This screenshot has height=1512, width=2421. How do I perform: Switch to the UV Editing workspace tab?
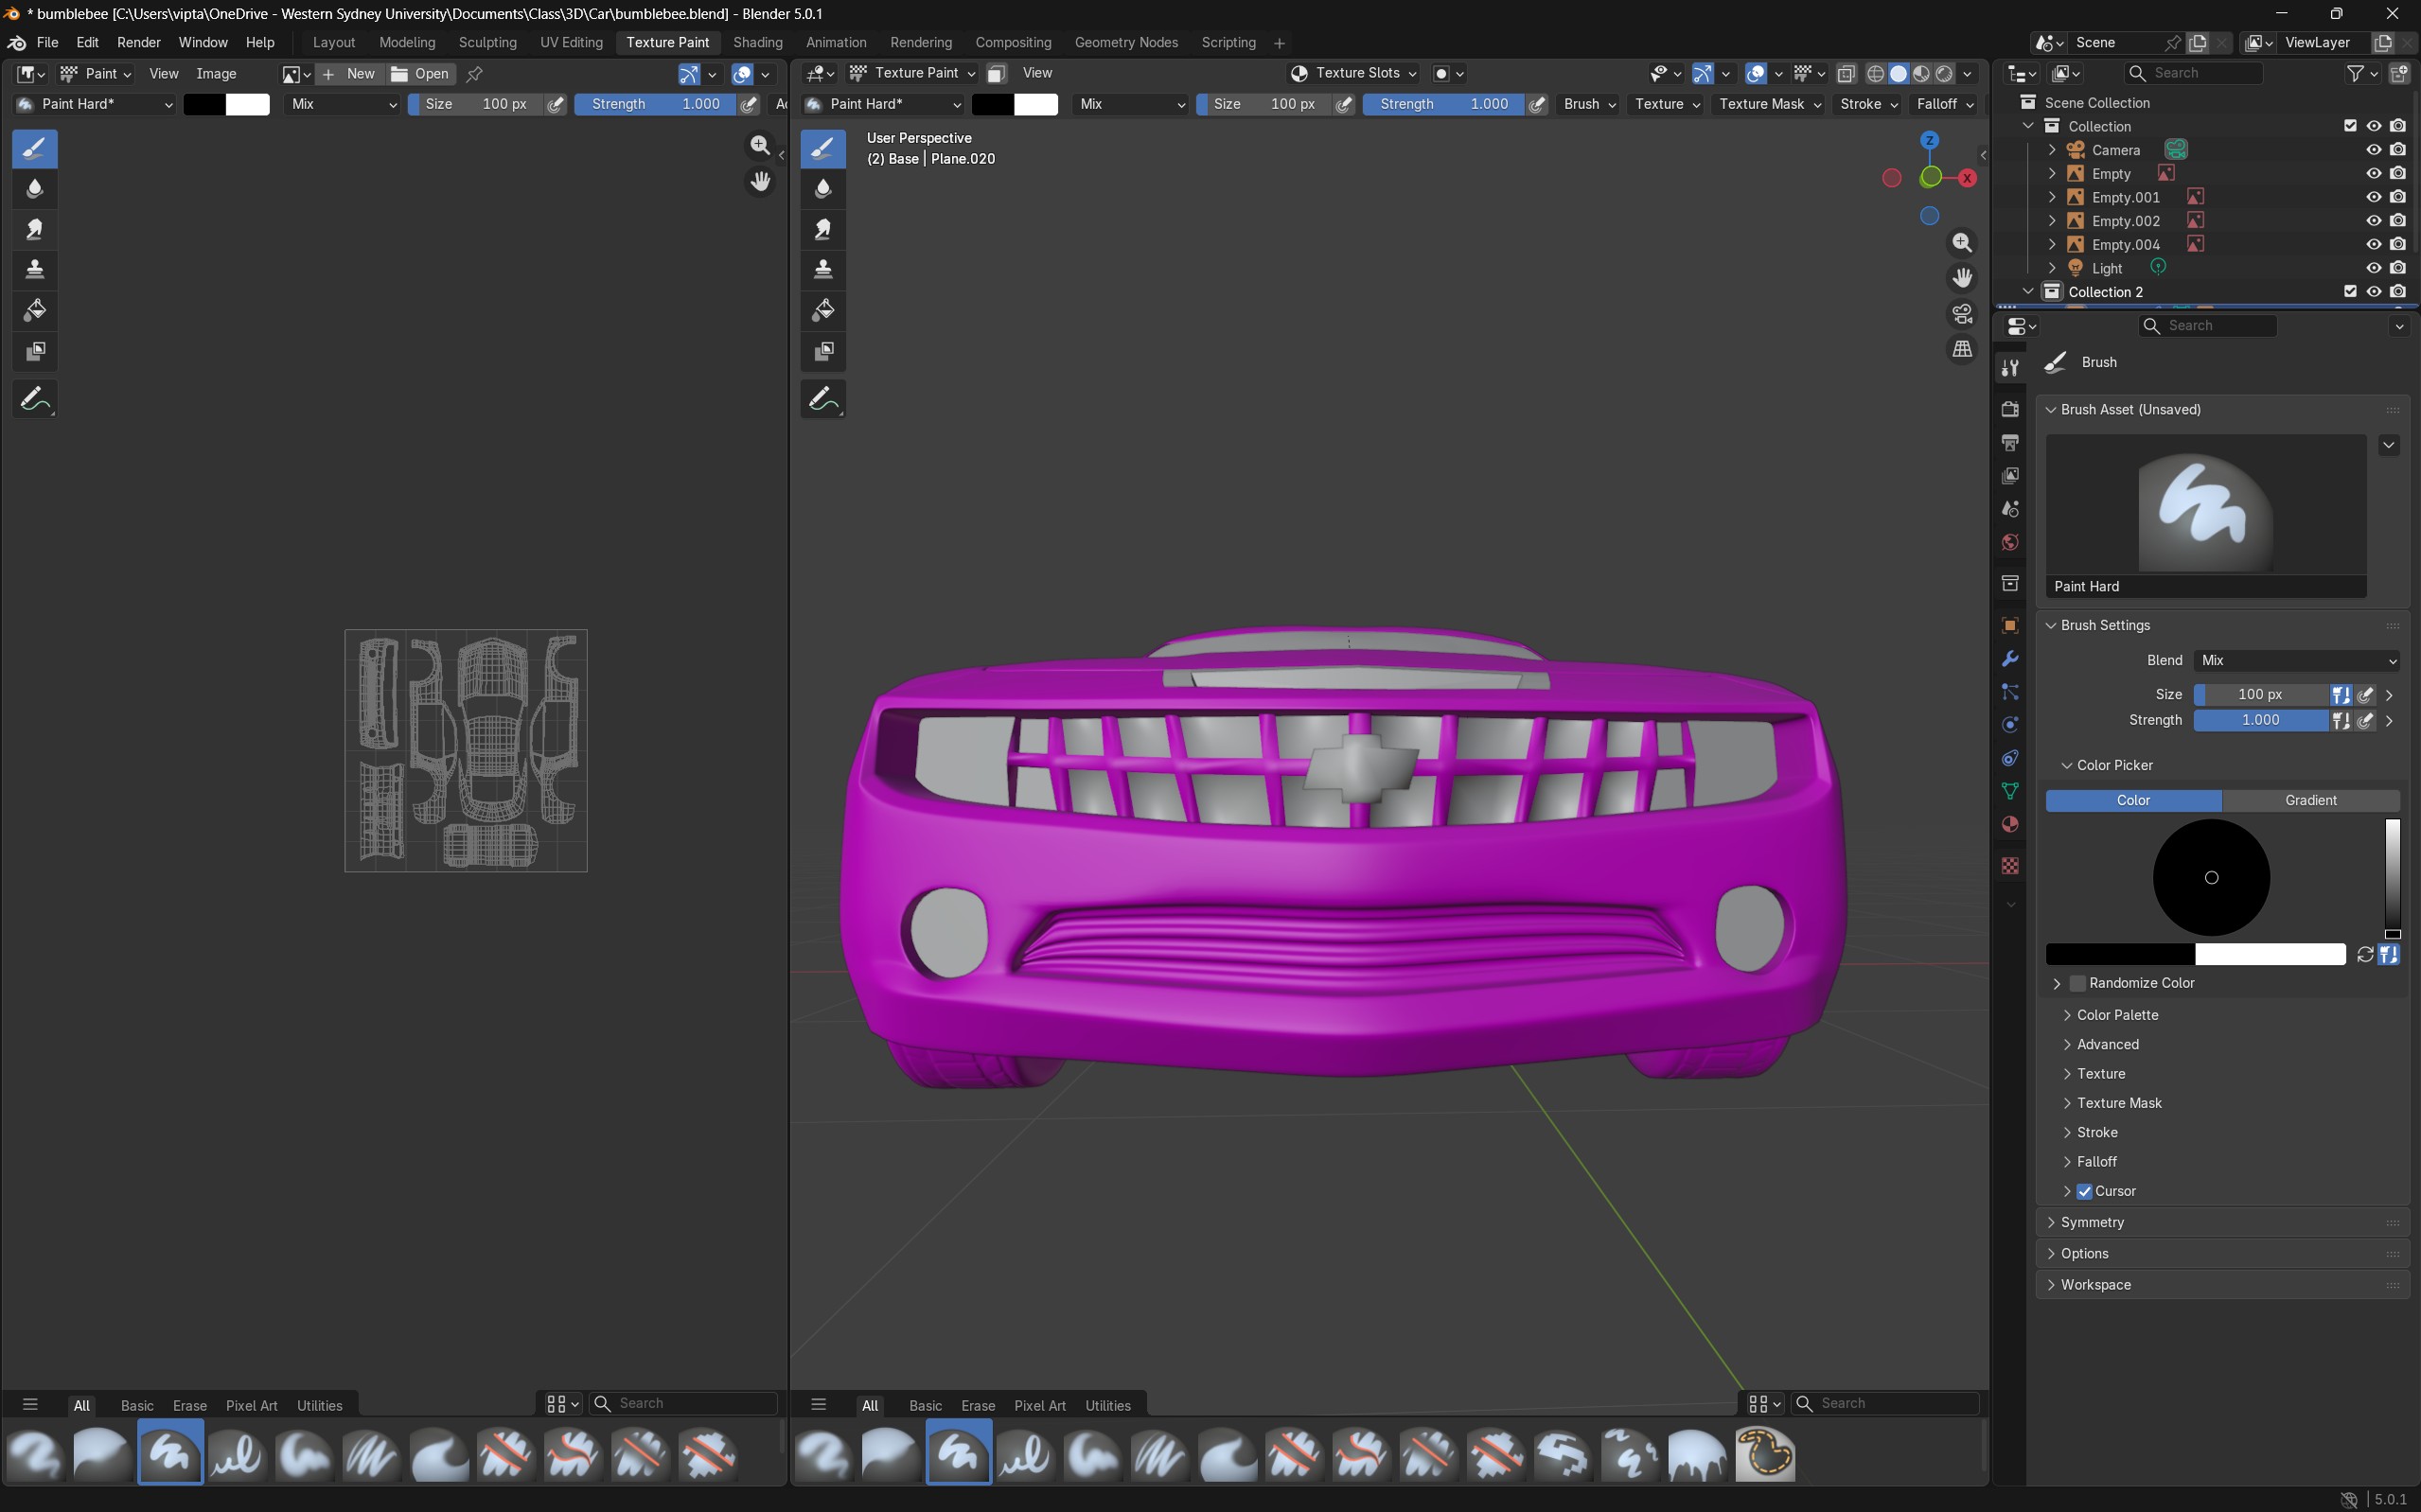571,43
